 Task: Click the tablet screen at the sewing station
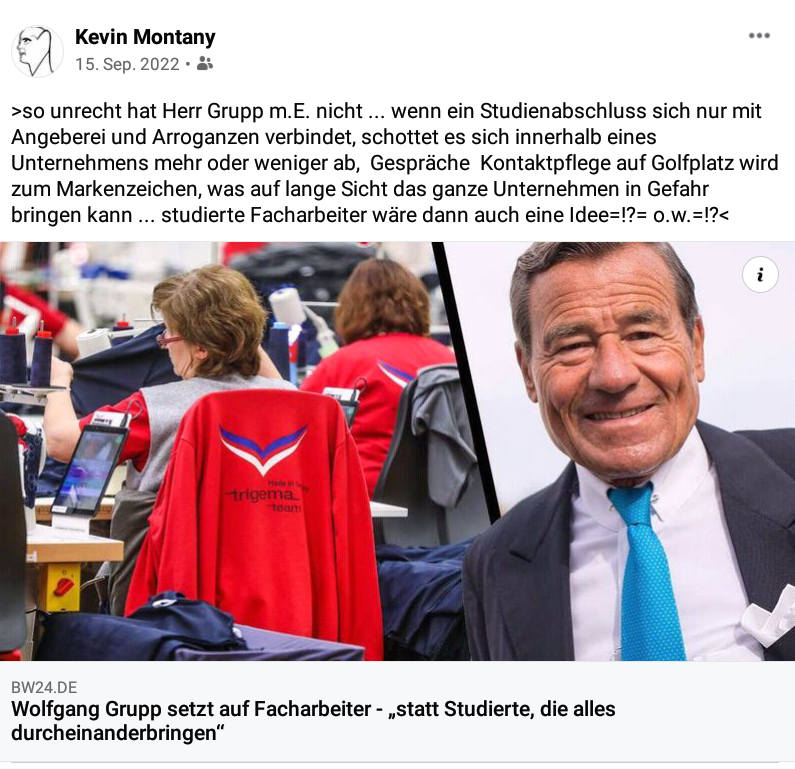click(x=92, y=468)
